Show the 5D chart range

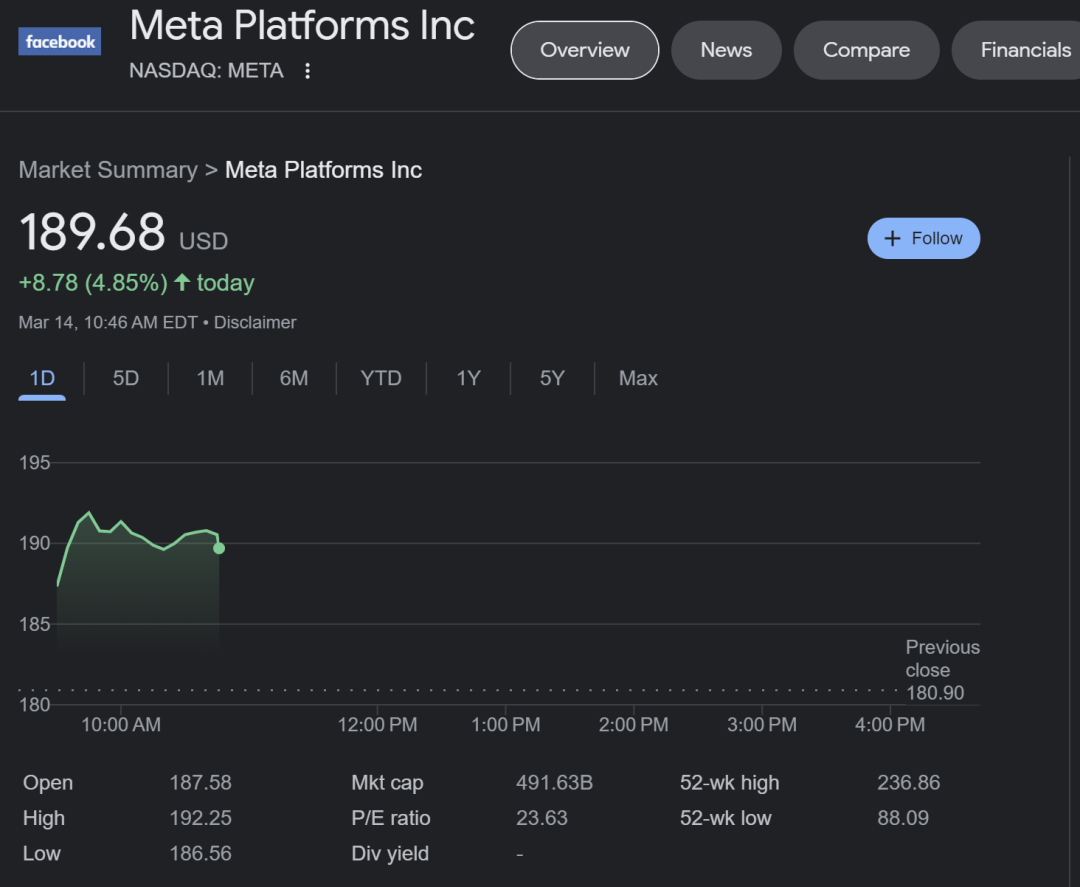click(x=126, y=378)
